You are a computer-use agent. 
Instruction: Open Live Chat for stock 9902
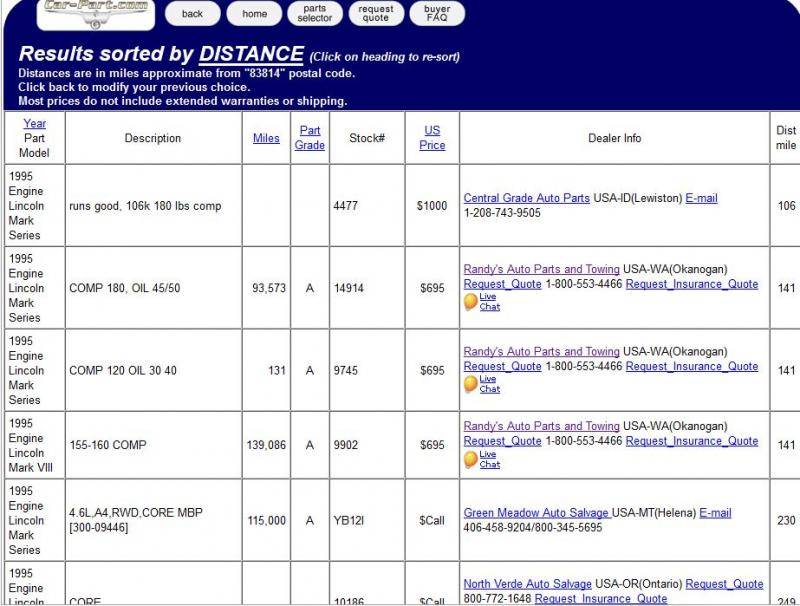click(x=488, y=459)
